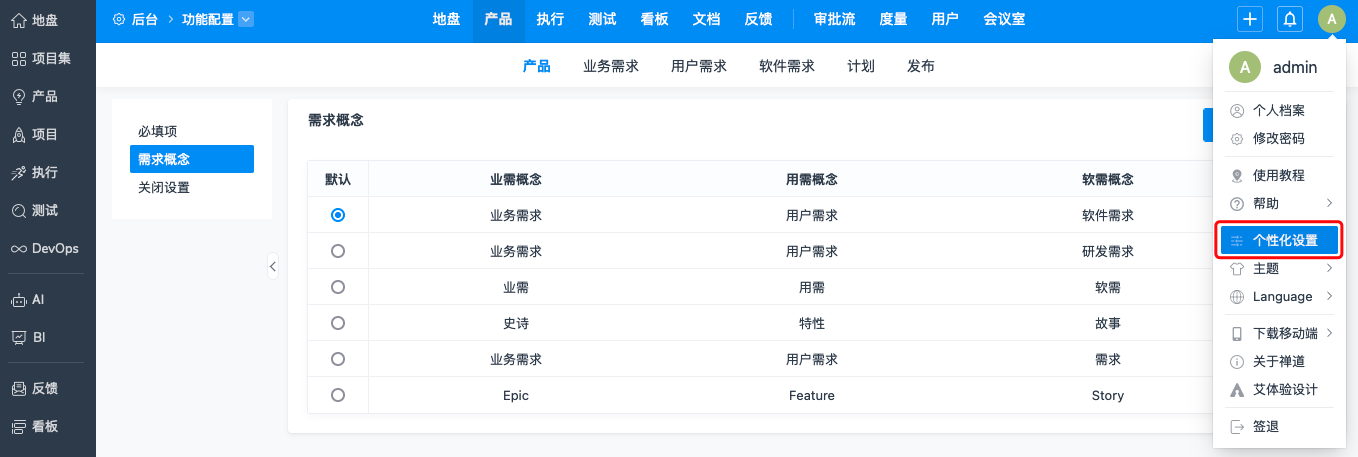This screenshot has width=1358, height=457.
Task: Click 签退 to log out
Action: pos(1265,426)
